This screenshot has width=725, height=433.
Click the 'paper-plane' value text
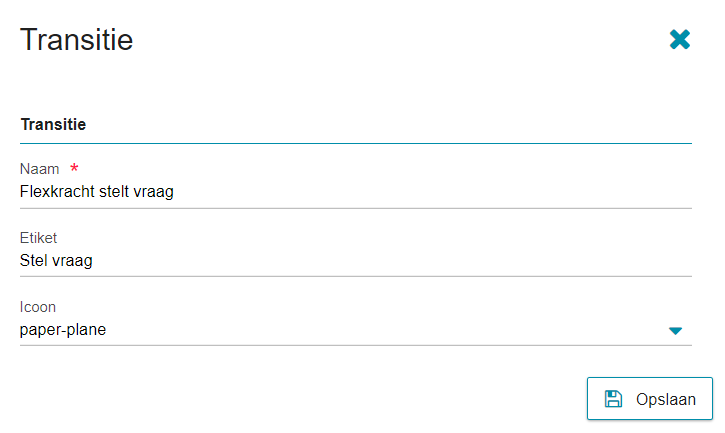point(63,330)
